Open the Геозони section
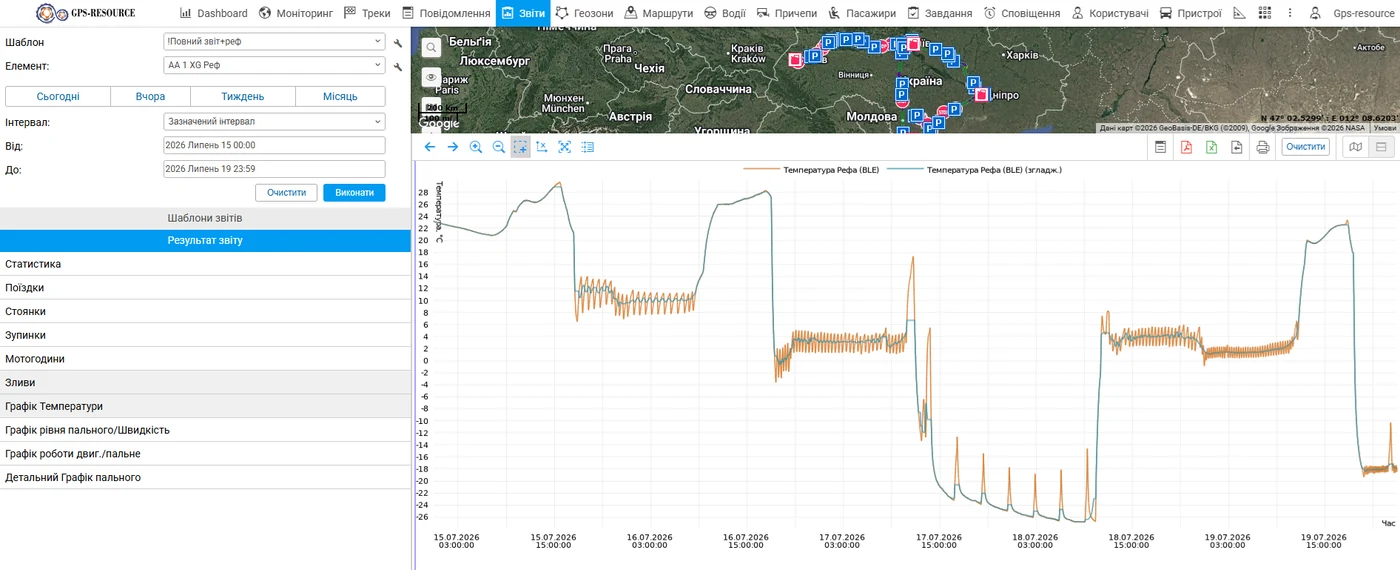This screenshot has width=1400, height=570. coord(584,13)
